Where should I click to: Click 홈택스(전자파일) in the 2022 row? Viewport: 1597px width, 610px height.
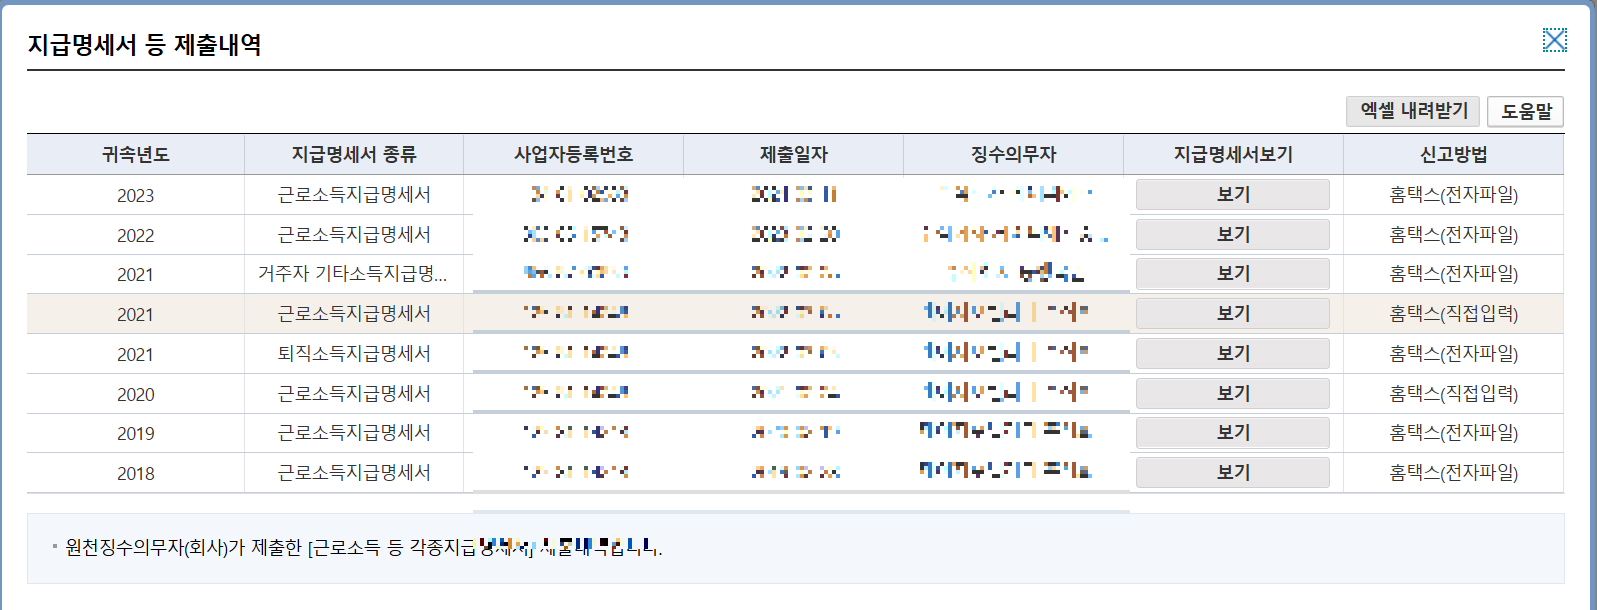pyautogui.click(x=1454, y=235)
